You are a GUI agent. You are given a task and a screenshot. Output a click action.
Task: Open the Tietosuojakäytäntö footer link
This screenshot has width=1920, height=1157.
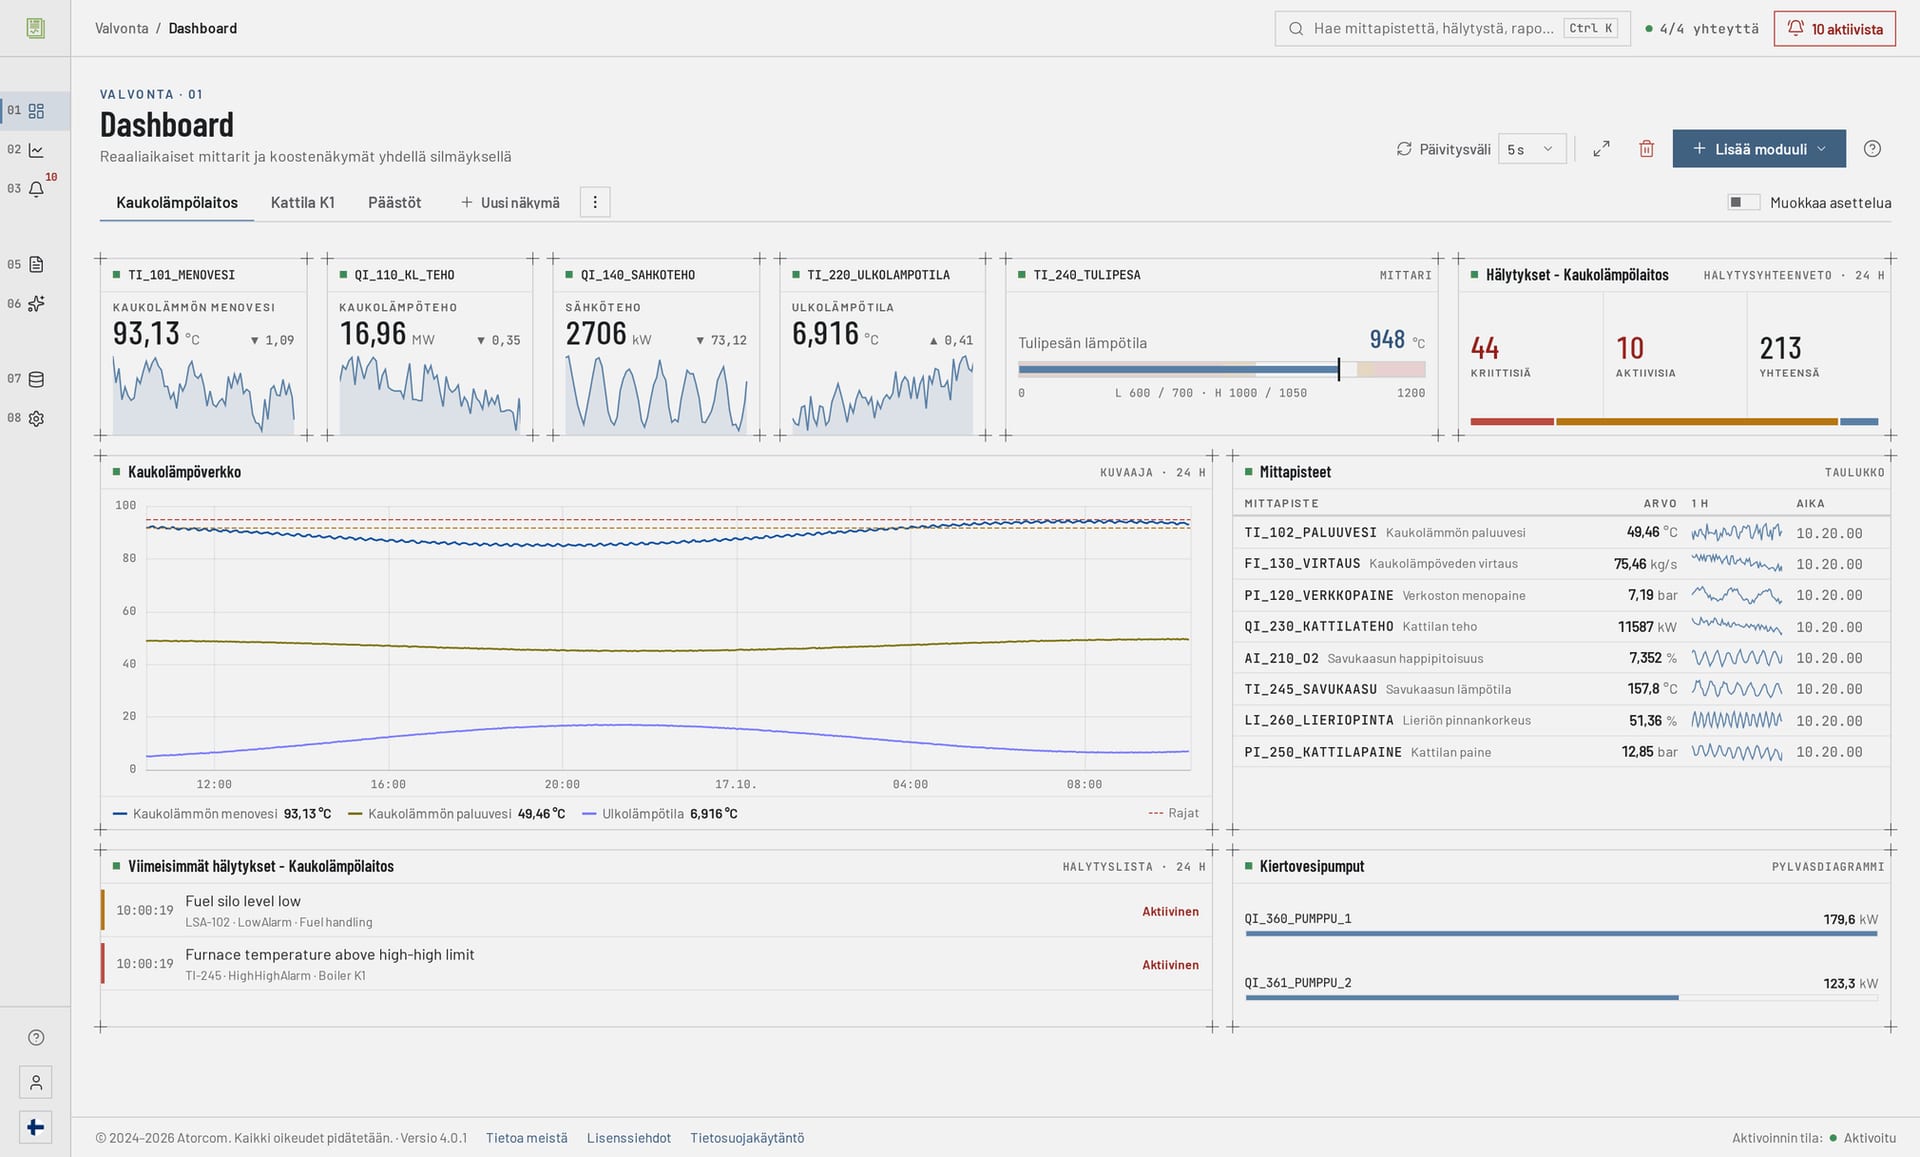747,1138
